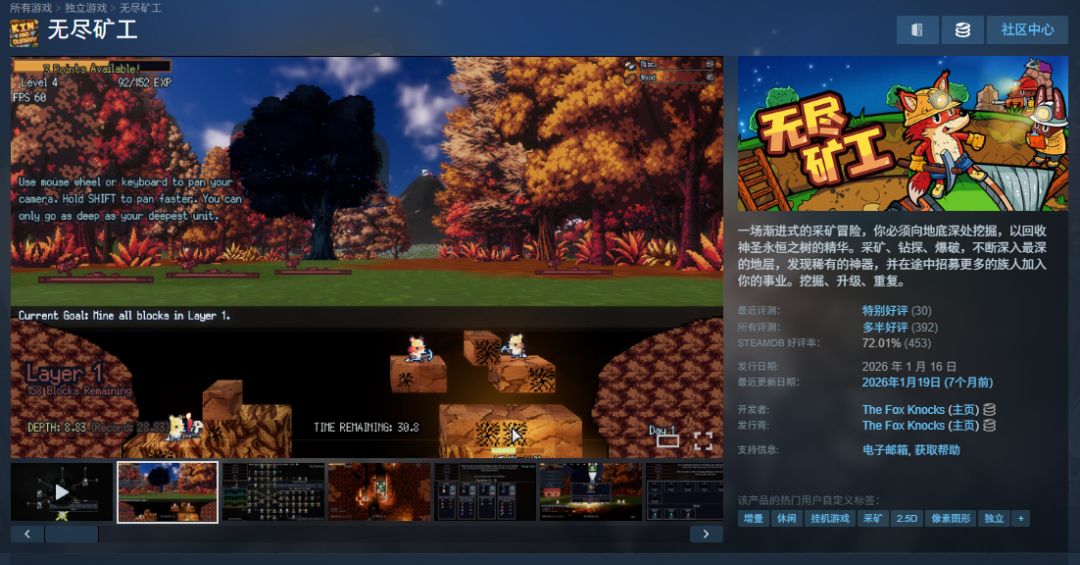This screenshot has height=565, width=1080.
Task: Play the trailer video thumbnail
Action: [62, 492]
